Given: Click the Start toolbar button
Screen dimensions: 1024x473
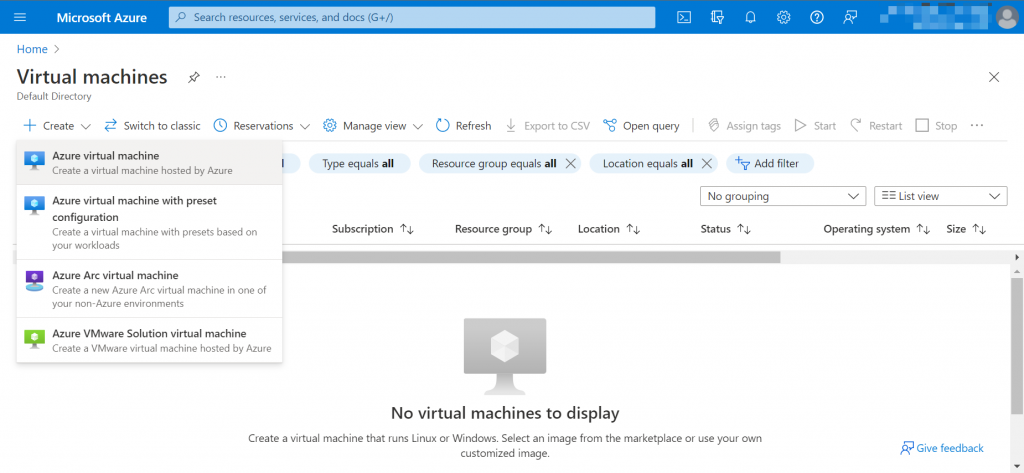Looking at the screenshot, I should (815, 125).
